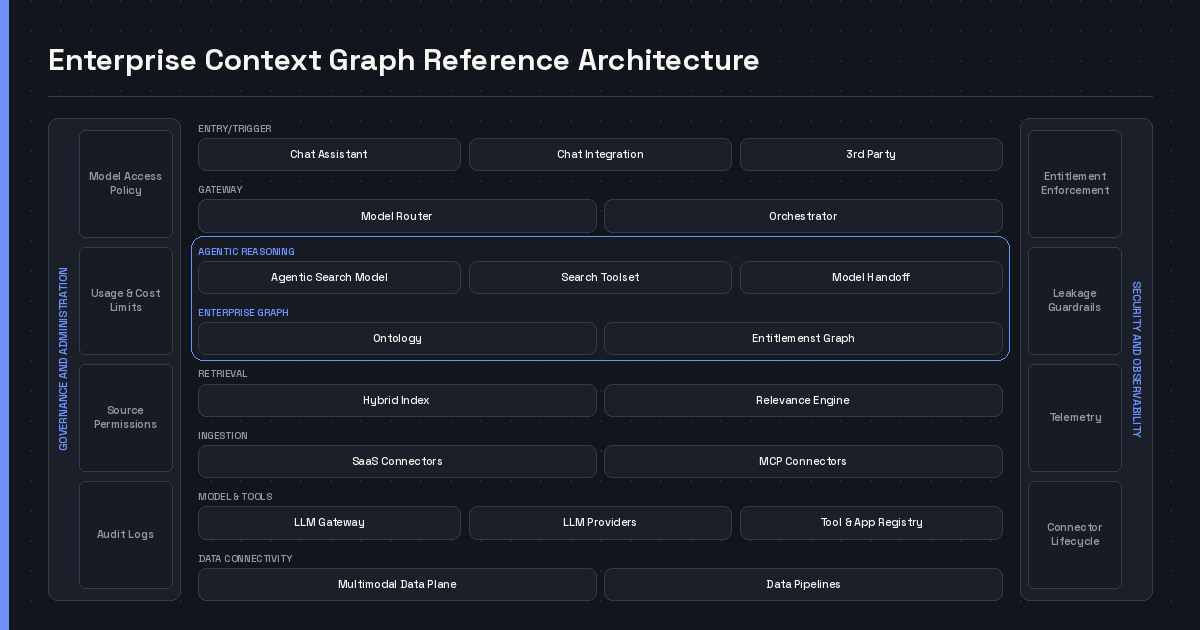1200x630 pixels.
Task: Click the AGENTIC REASONING section label
Action: (x=246, y=252)
